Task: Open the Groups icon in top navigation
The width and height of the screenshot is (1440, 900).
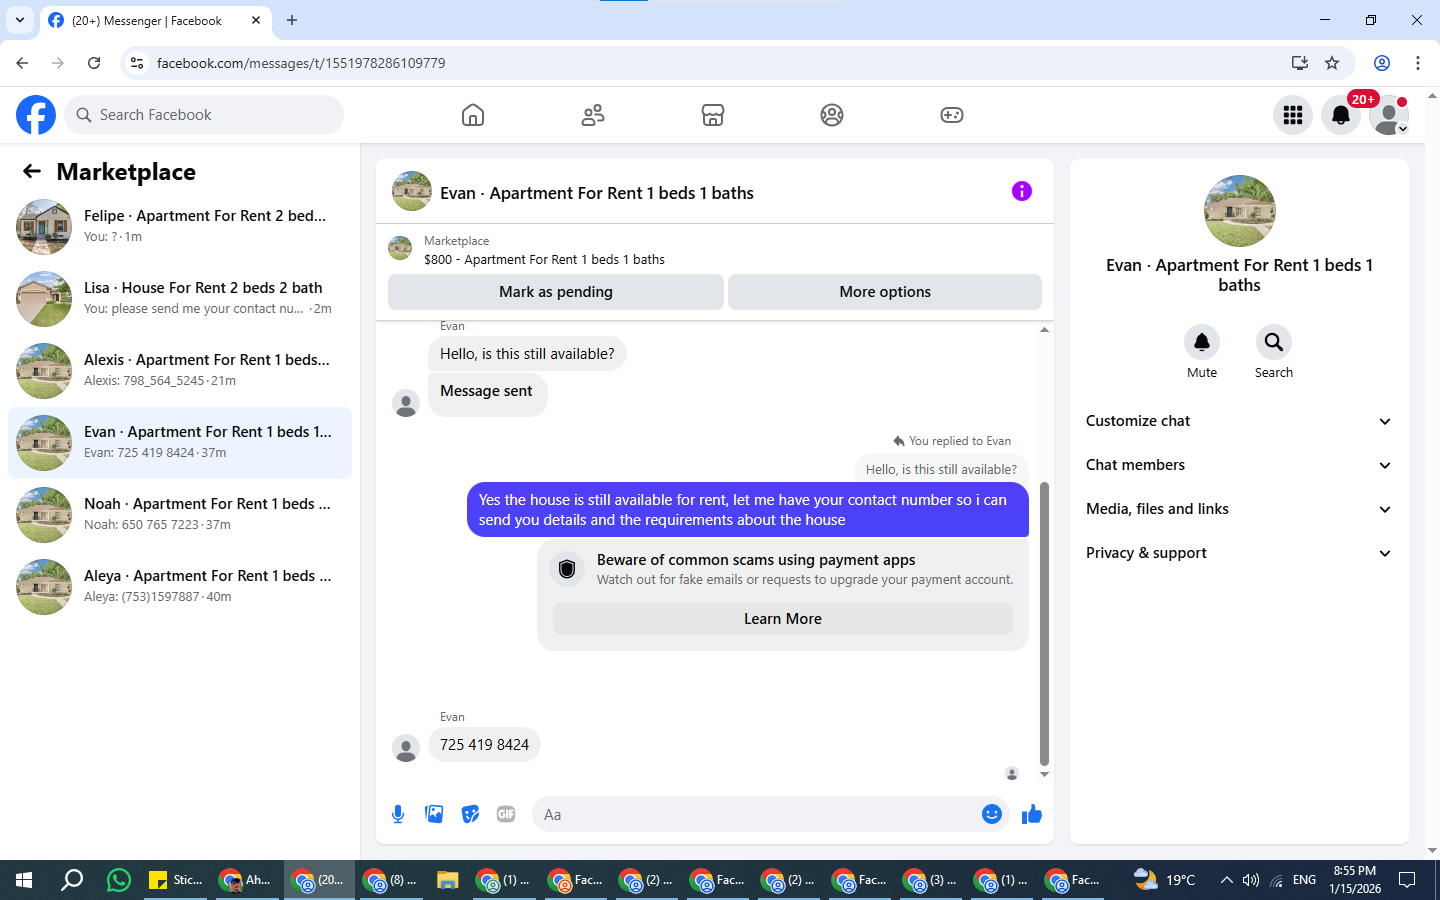Action: pyautogui.click(x=832, y=115)
